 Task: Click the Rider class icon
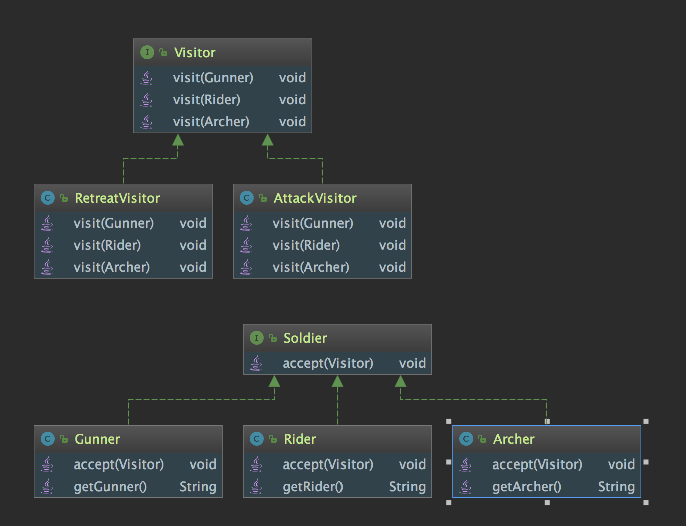(x=257, y=439)
